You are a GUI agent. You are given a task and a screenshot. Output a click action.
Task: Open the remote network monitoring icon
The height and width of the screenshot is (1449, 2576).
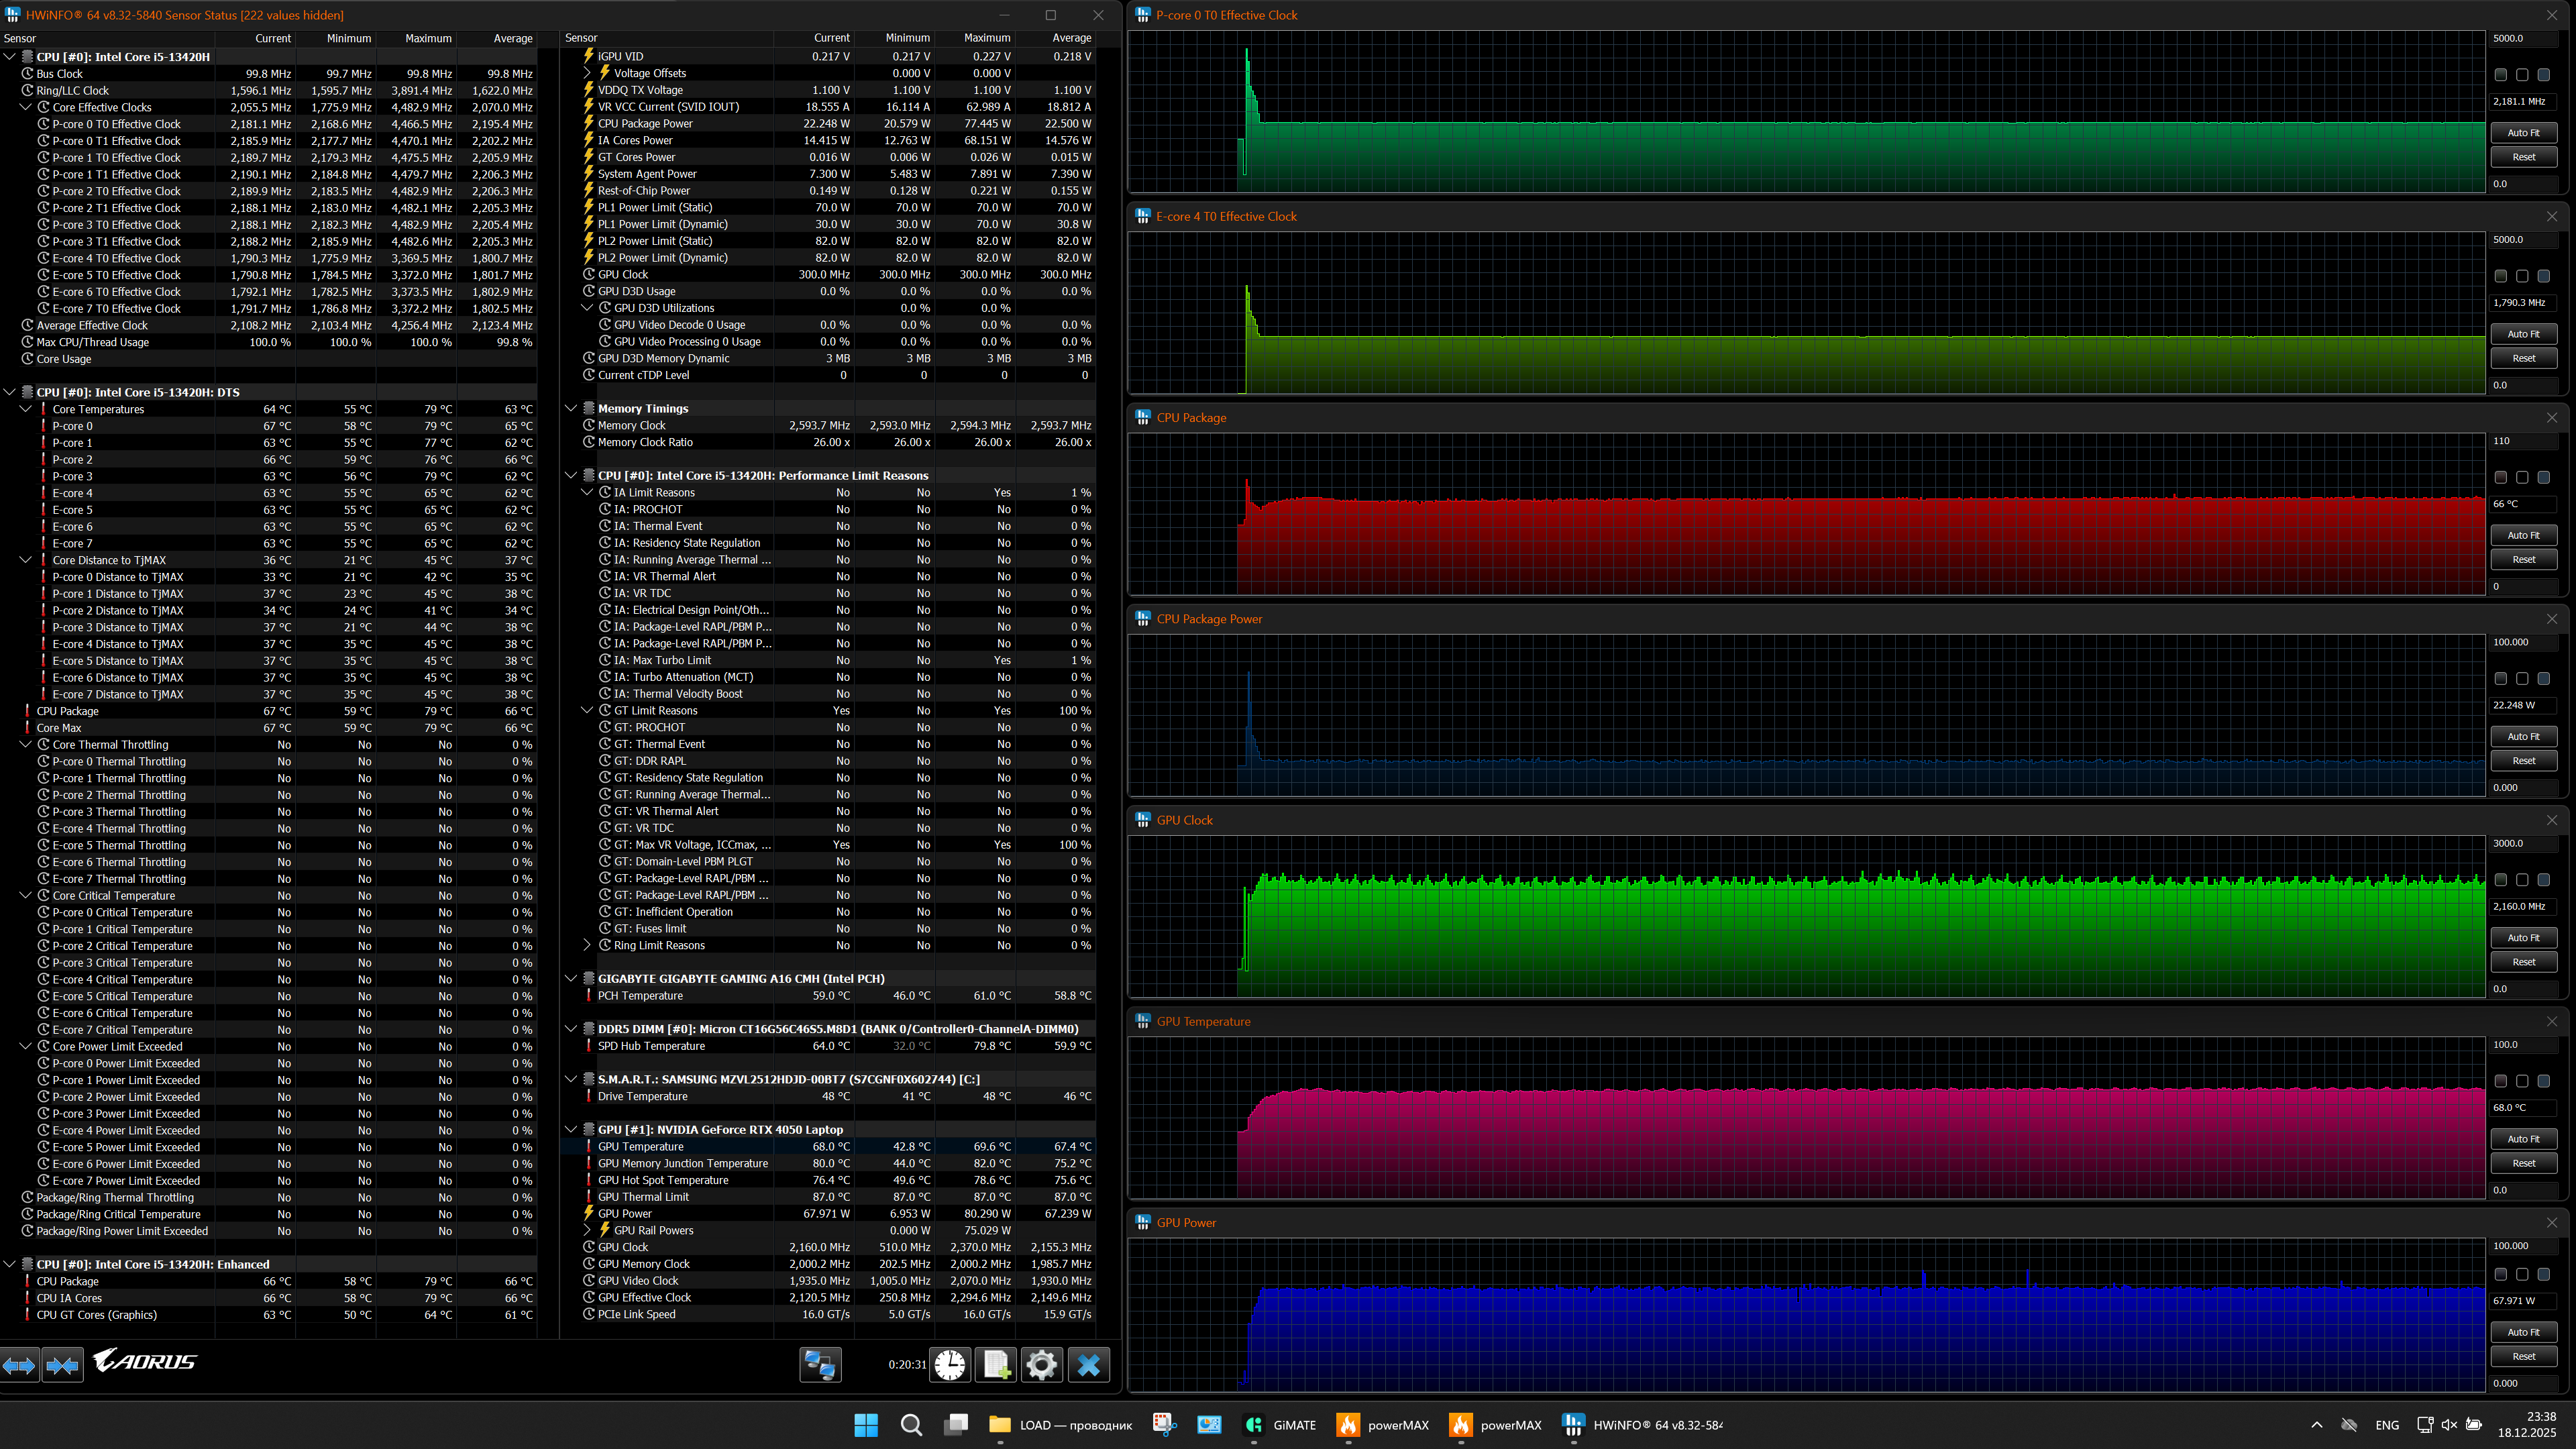coord(820,1365)
